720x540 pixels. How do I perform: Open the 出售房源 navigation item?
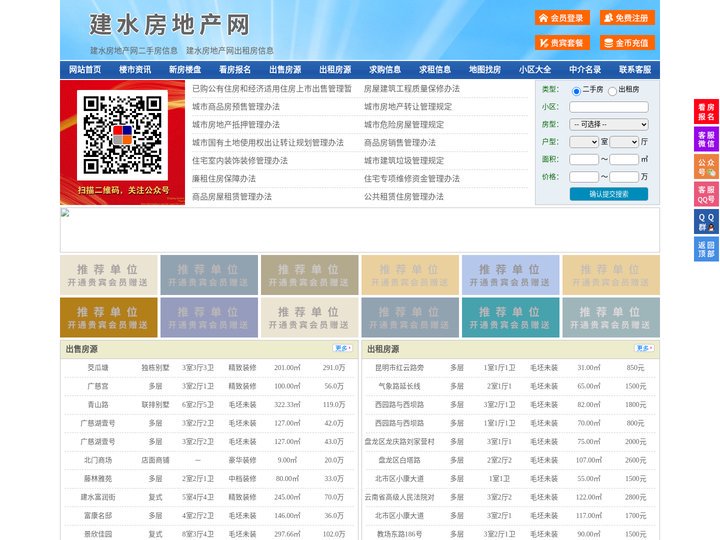285,70
